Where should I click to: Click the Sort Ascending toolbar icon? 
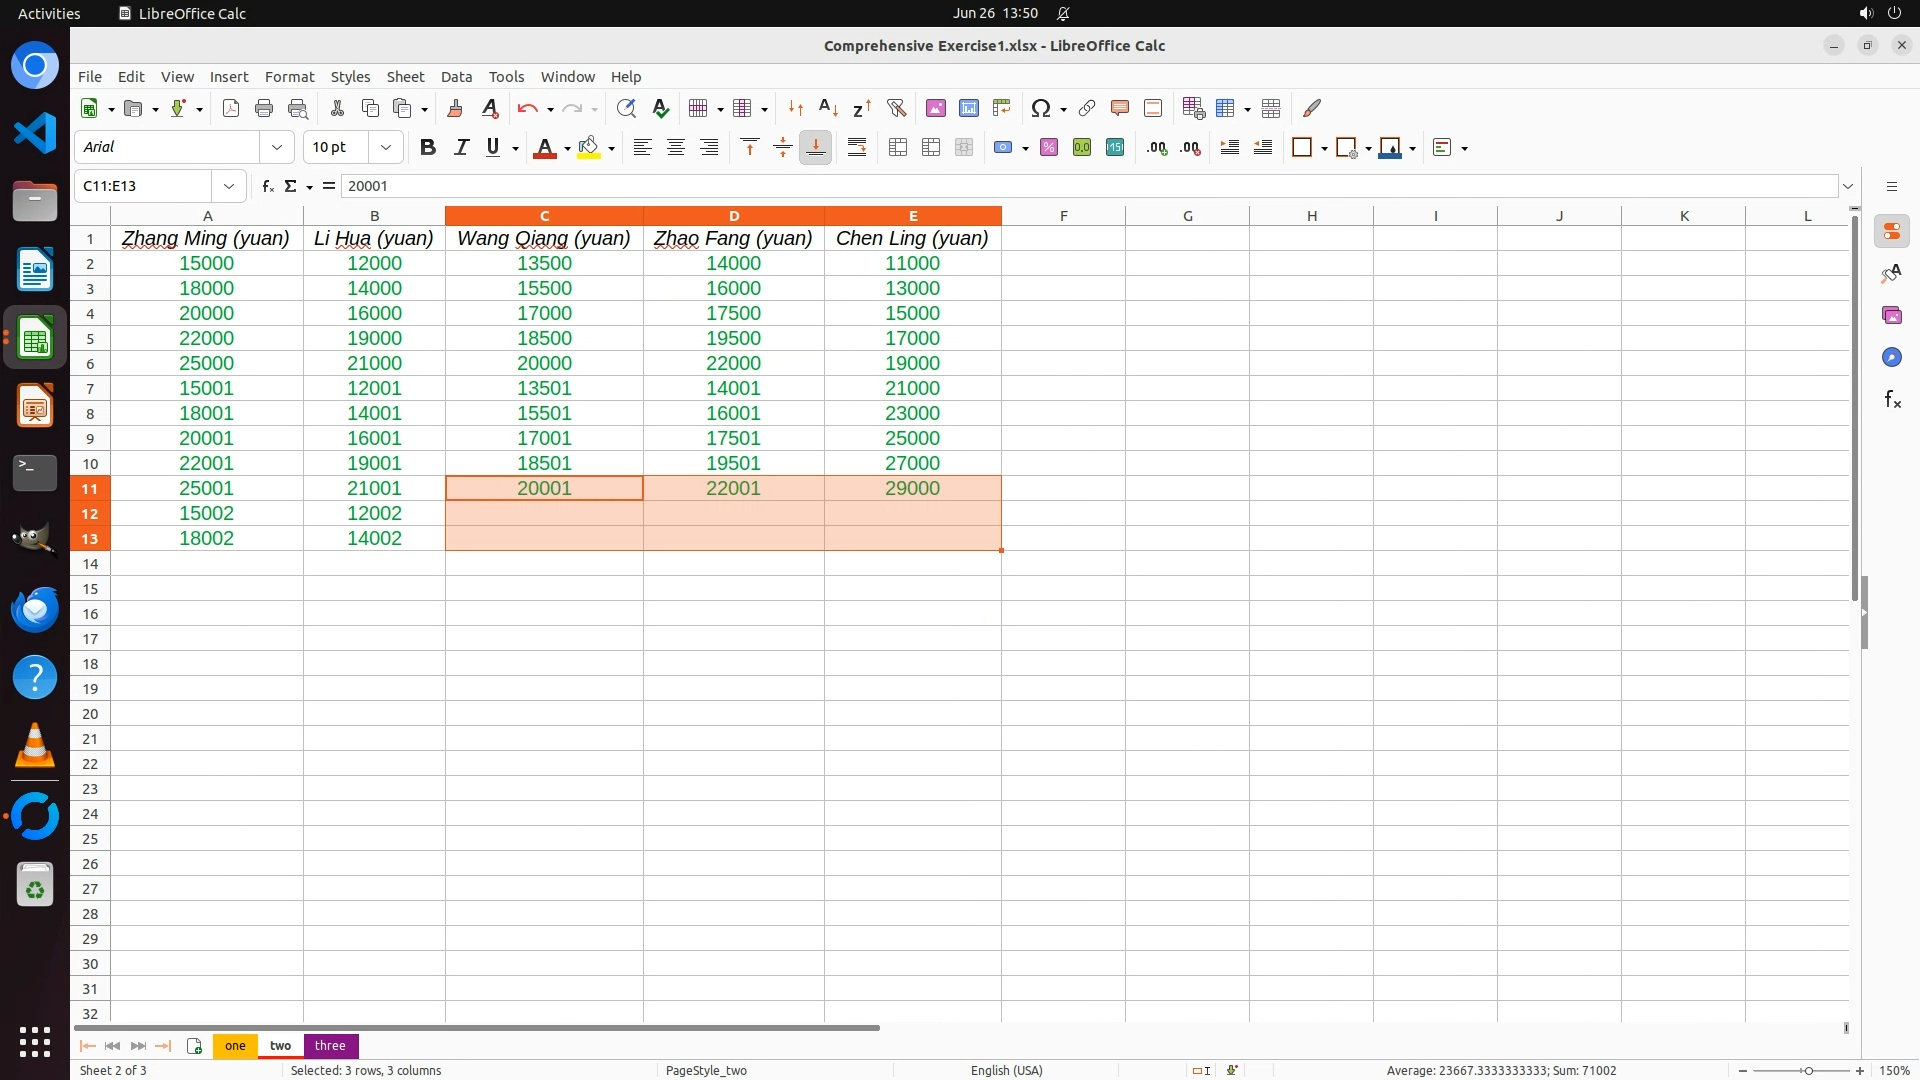coord(828,108)
